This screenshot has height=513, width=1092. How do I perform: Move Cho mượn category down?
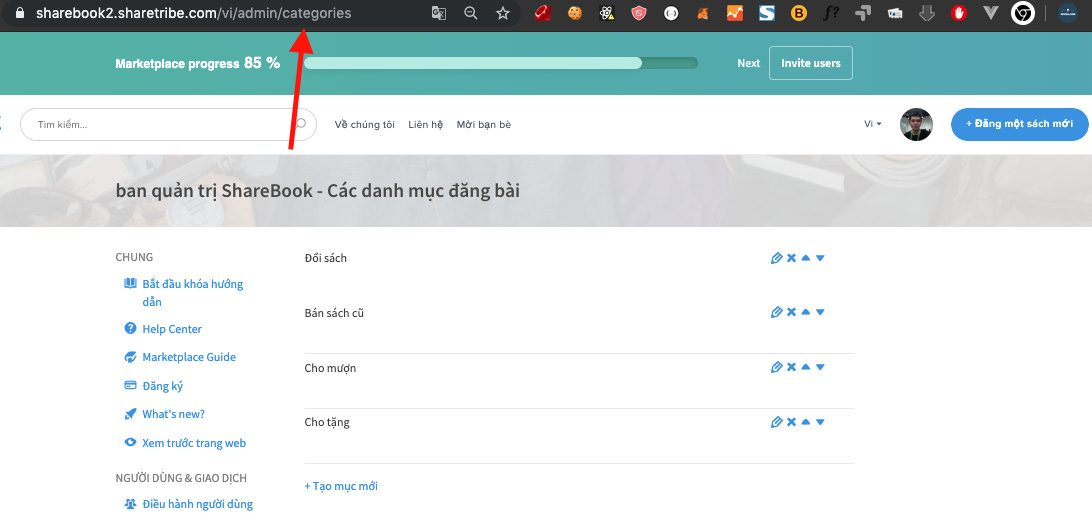point(820,367)
